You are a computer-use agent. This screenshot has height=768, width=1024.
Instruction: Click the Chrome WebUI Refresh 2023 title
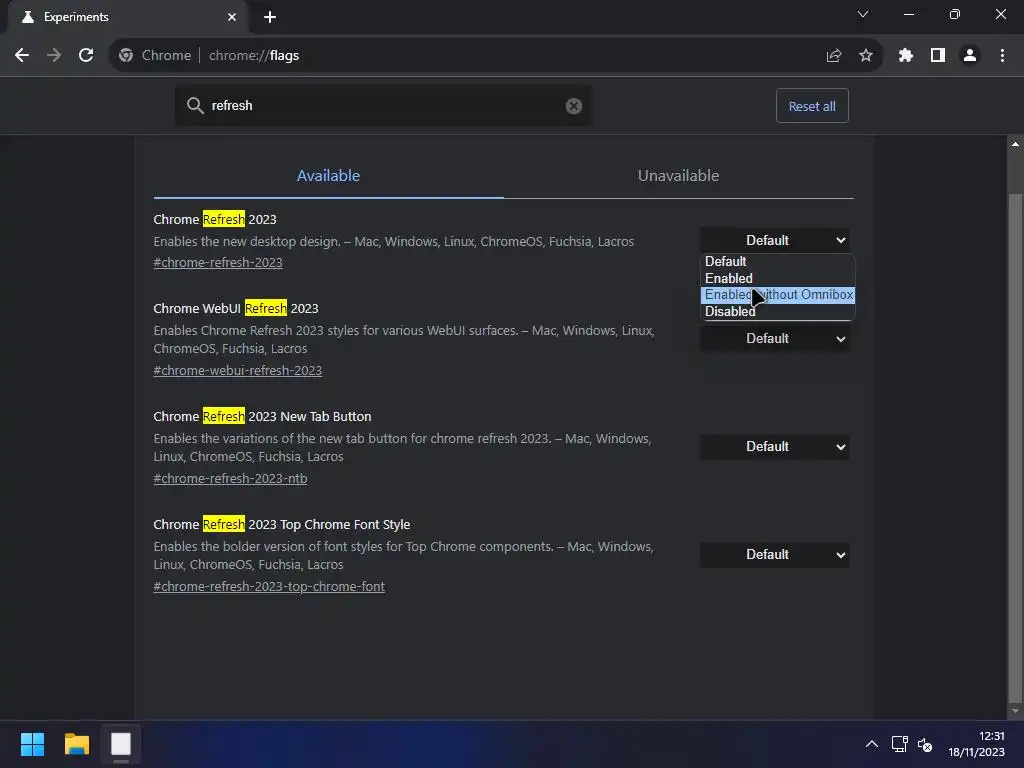[236, 308]
